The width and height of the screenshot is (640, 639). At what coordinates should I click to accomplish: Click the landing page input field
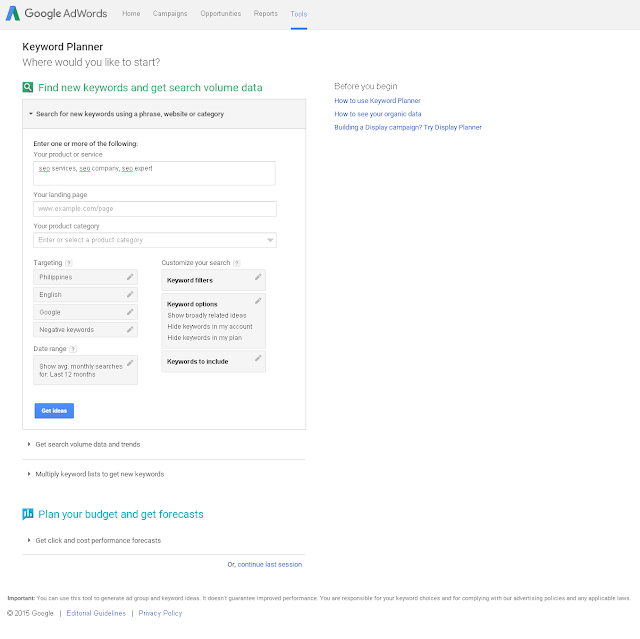[x=155, y=209]
